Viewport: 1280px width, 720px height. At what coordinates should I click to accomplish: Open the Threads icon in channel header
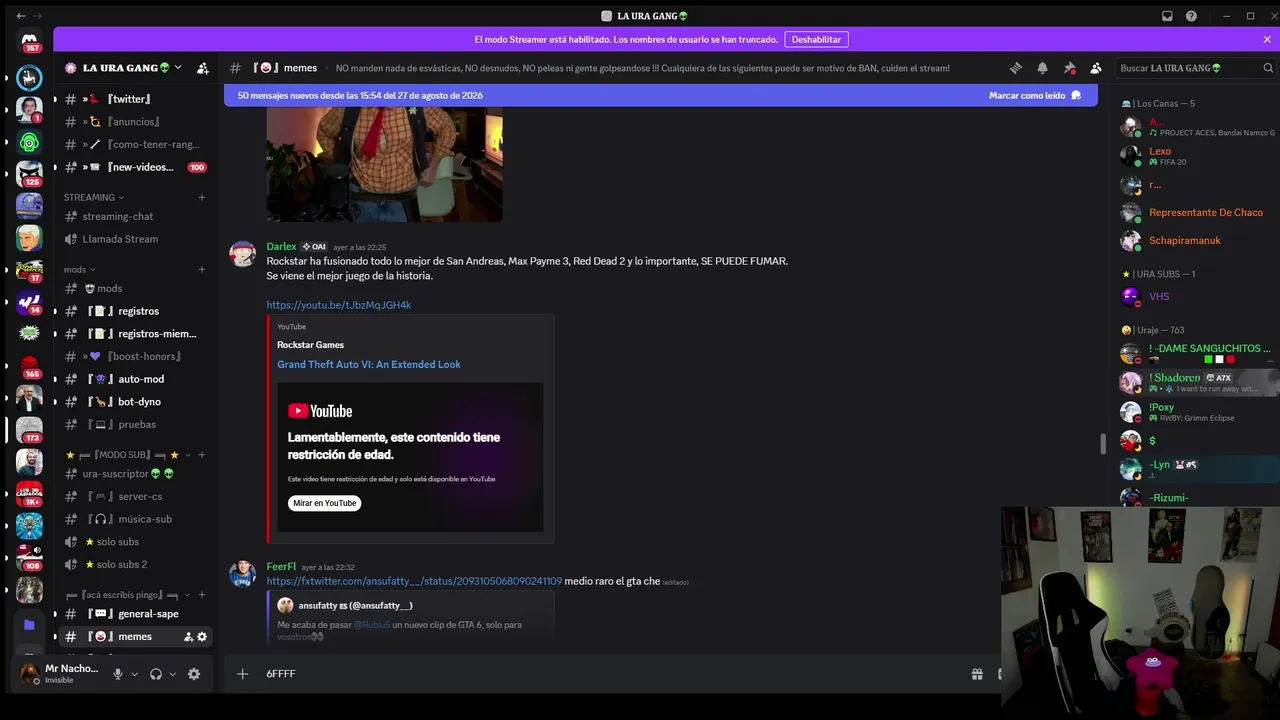pos(1016,68)
